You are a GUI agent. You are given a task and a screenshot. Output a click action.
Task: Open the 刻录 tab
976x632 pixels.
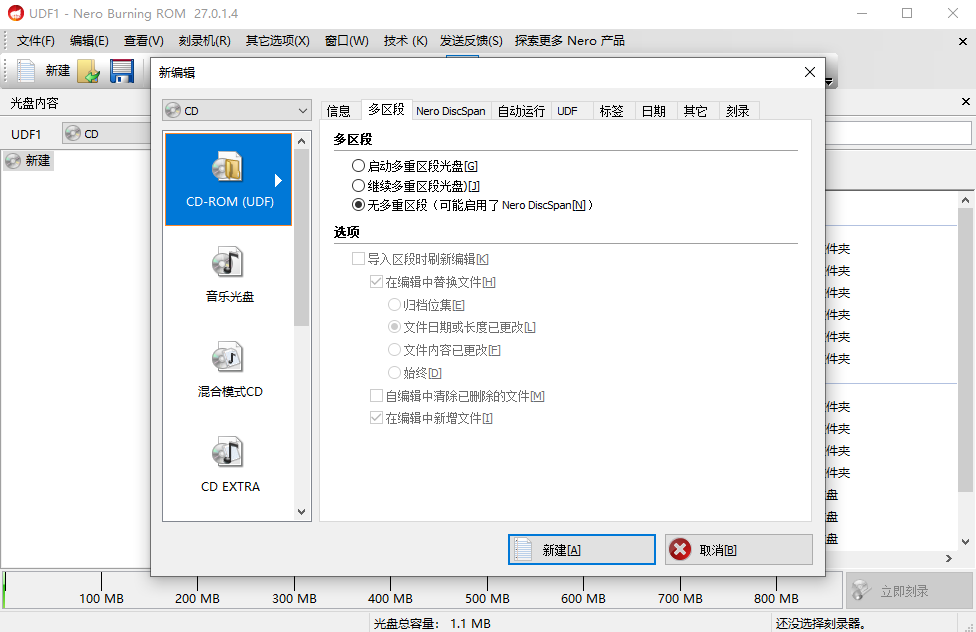[x=738, y=111]
